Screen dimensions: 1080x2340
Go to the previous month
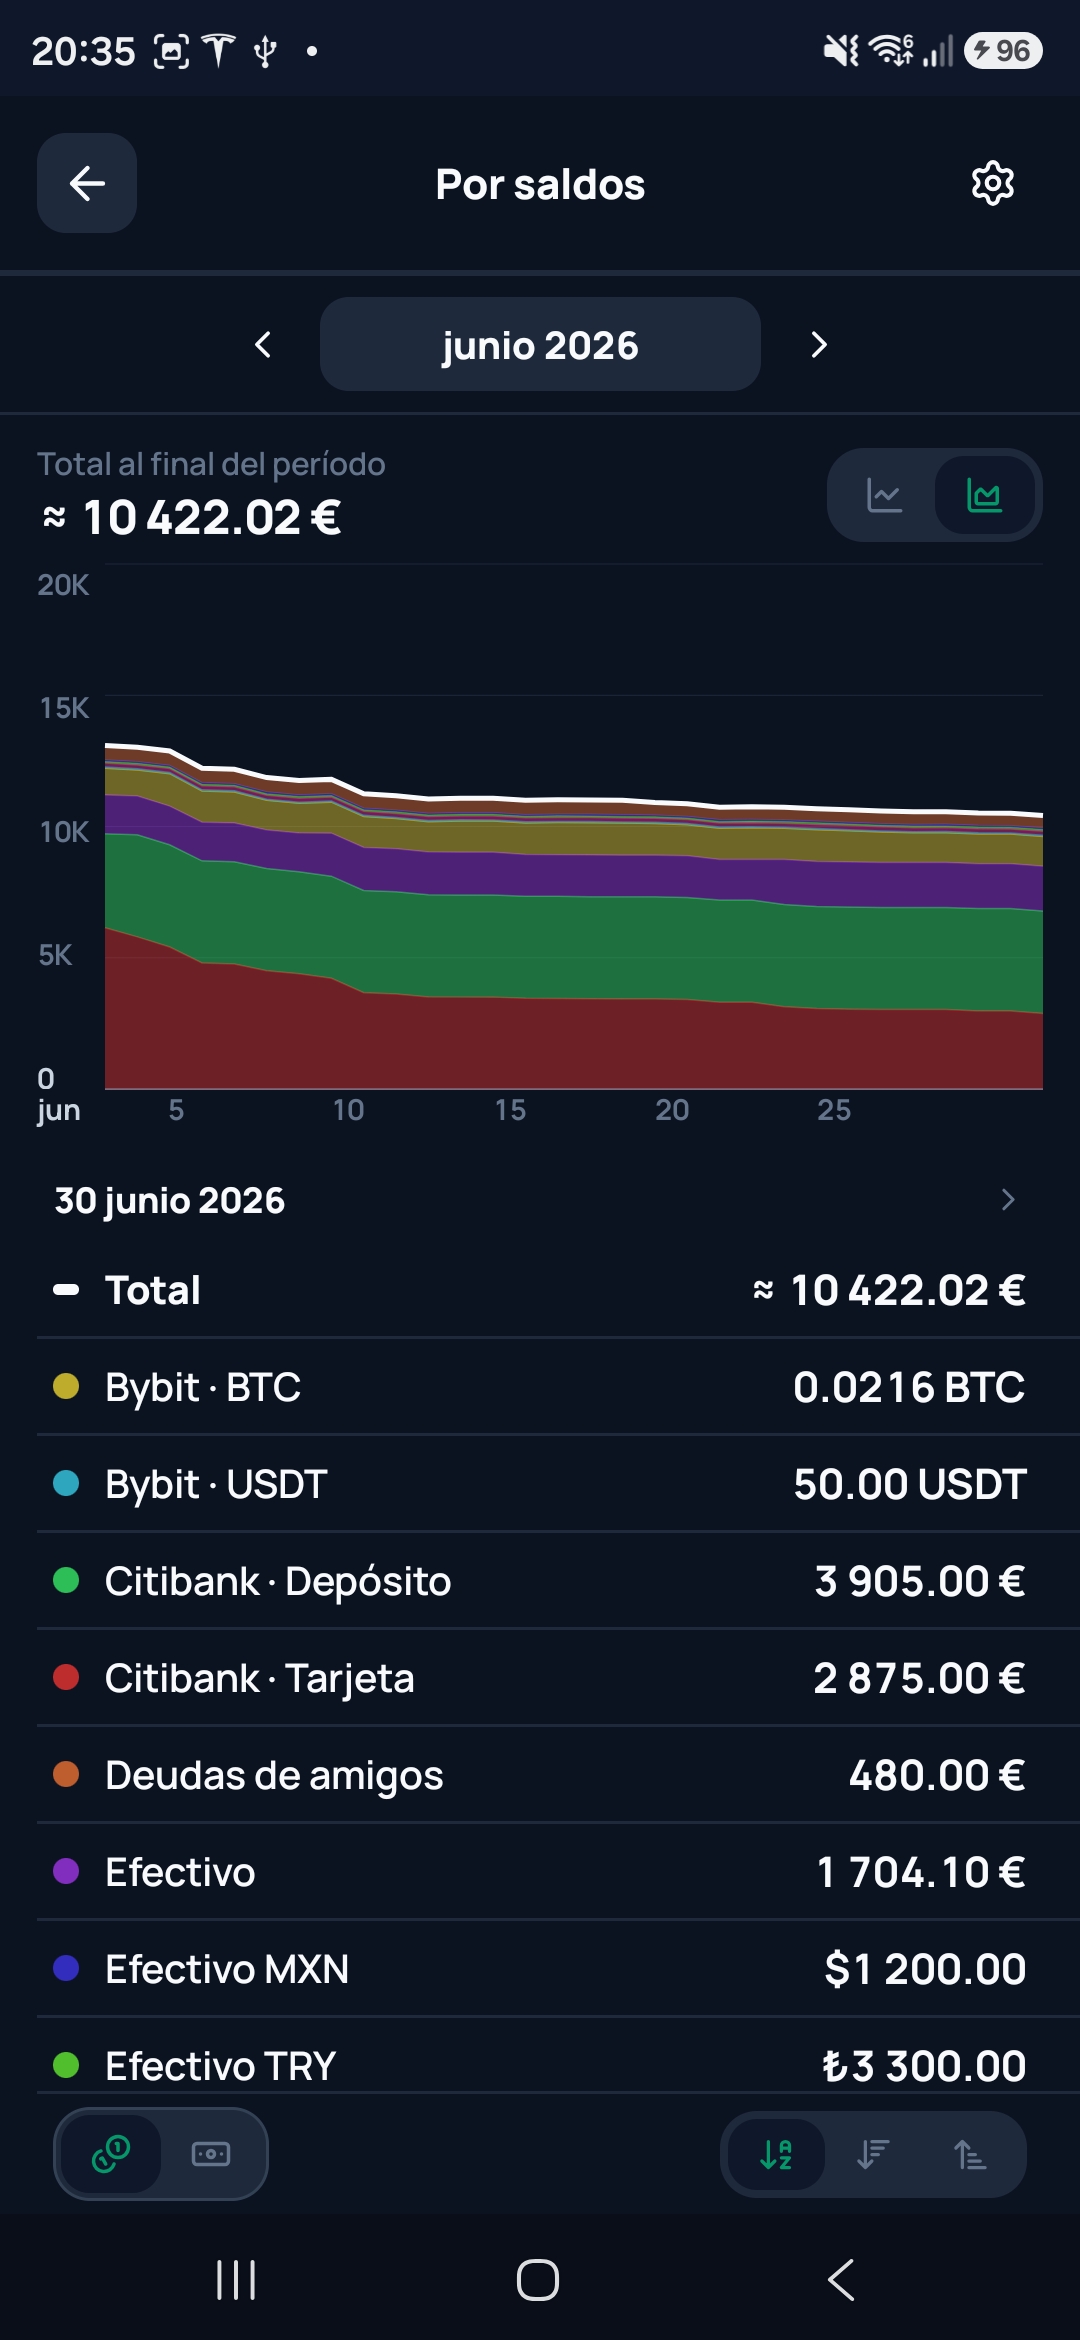(x=263, y=345)
